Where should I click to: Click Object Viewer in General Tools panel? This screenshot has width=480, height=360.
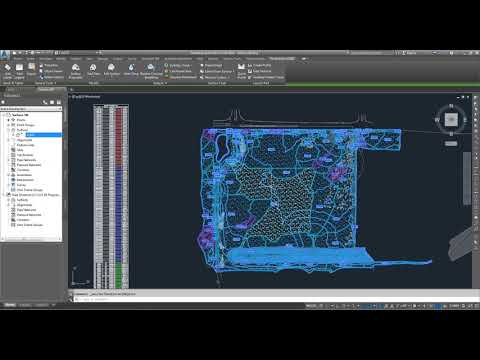pos(51,71)
